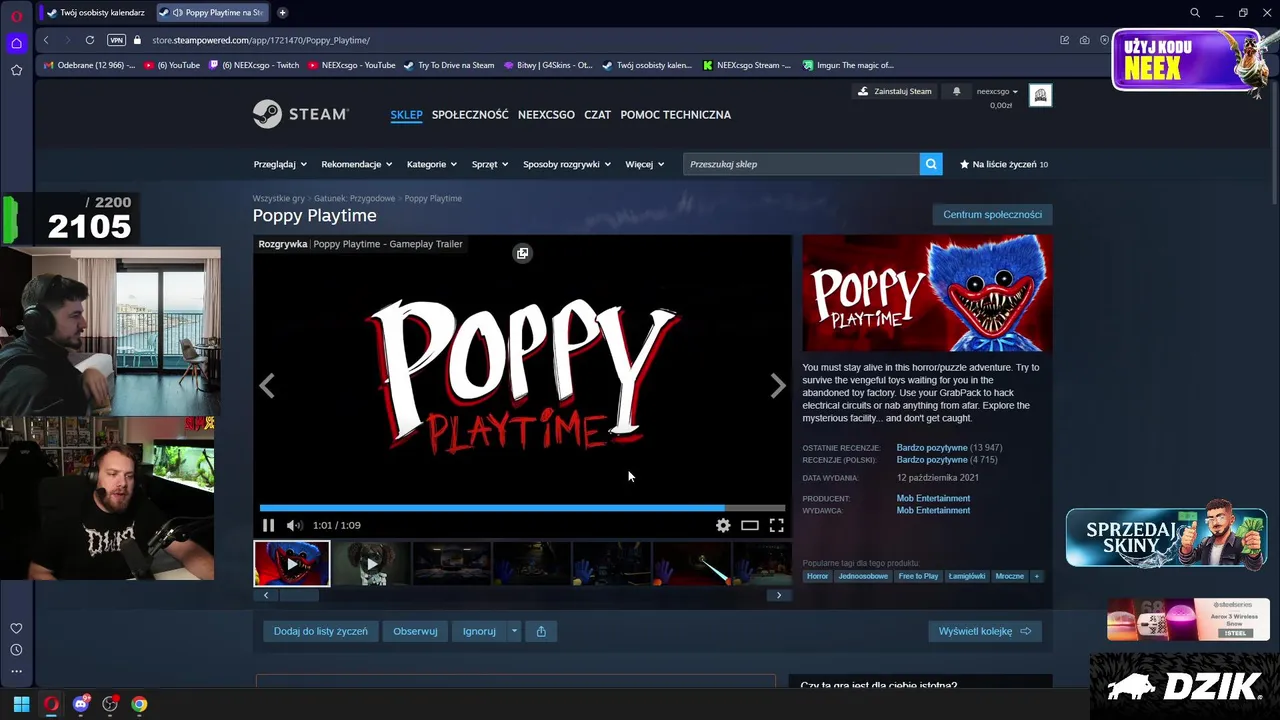Select first Huggy Wuggy trailer thumbnail
The image size is (1280, 720).
pyautogui.click(x=292, y=564)
